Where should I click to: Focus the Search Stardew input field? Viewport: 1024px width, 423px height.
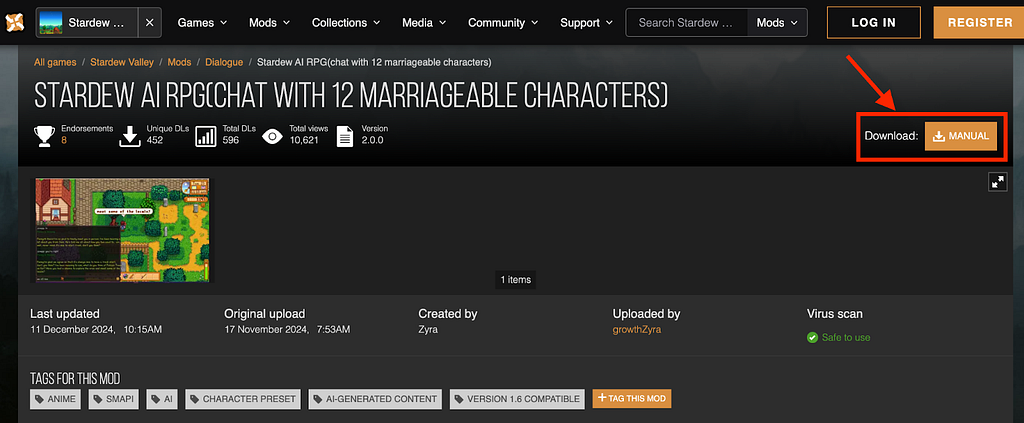click(x=686, y=23)
